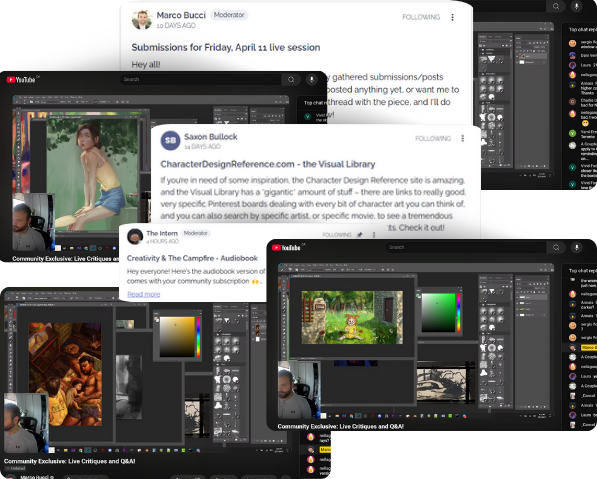
Task: Toggle FOLLOWING on The Intern's post
Action: click(x=337, y=235)
